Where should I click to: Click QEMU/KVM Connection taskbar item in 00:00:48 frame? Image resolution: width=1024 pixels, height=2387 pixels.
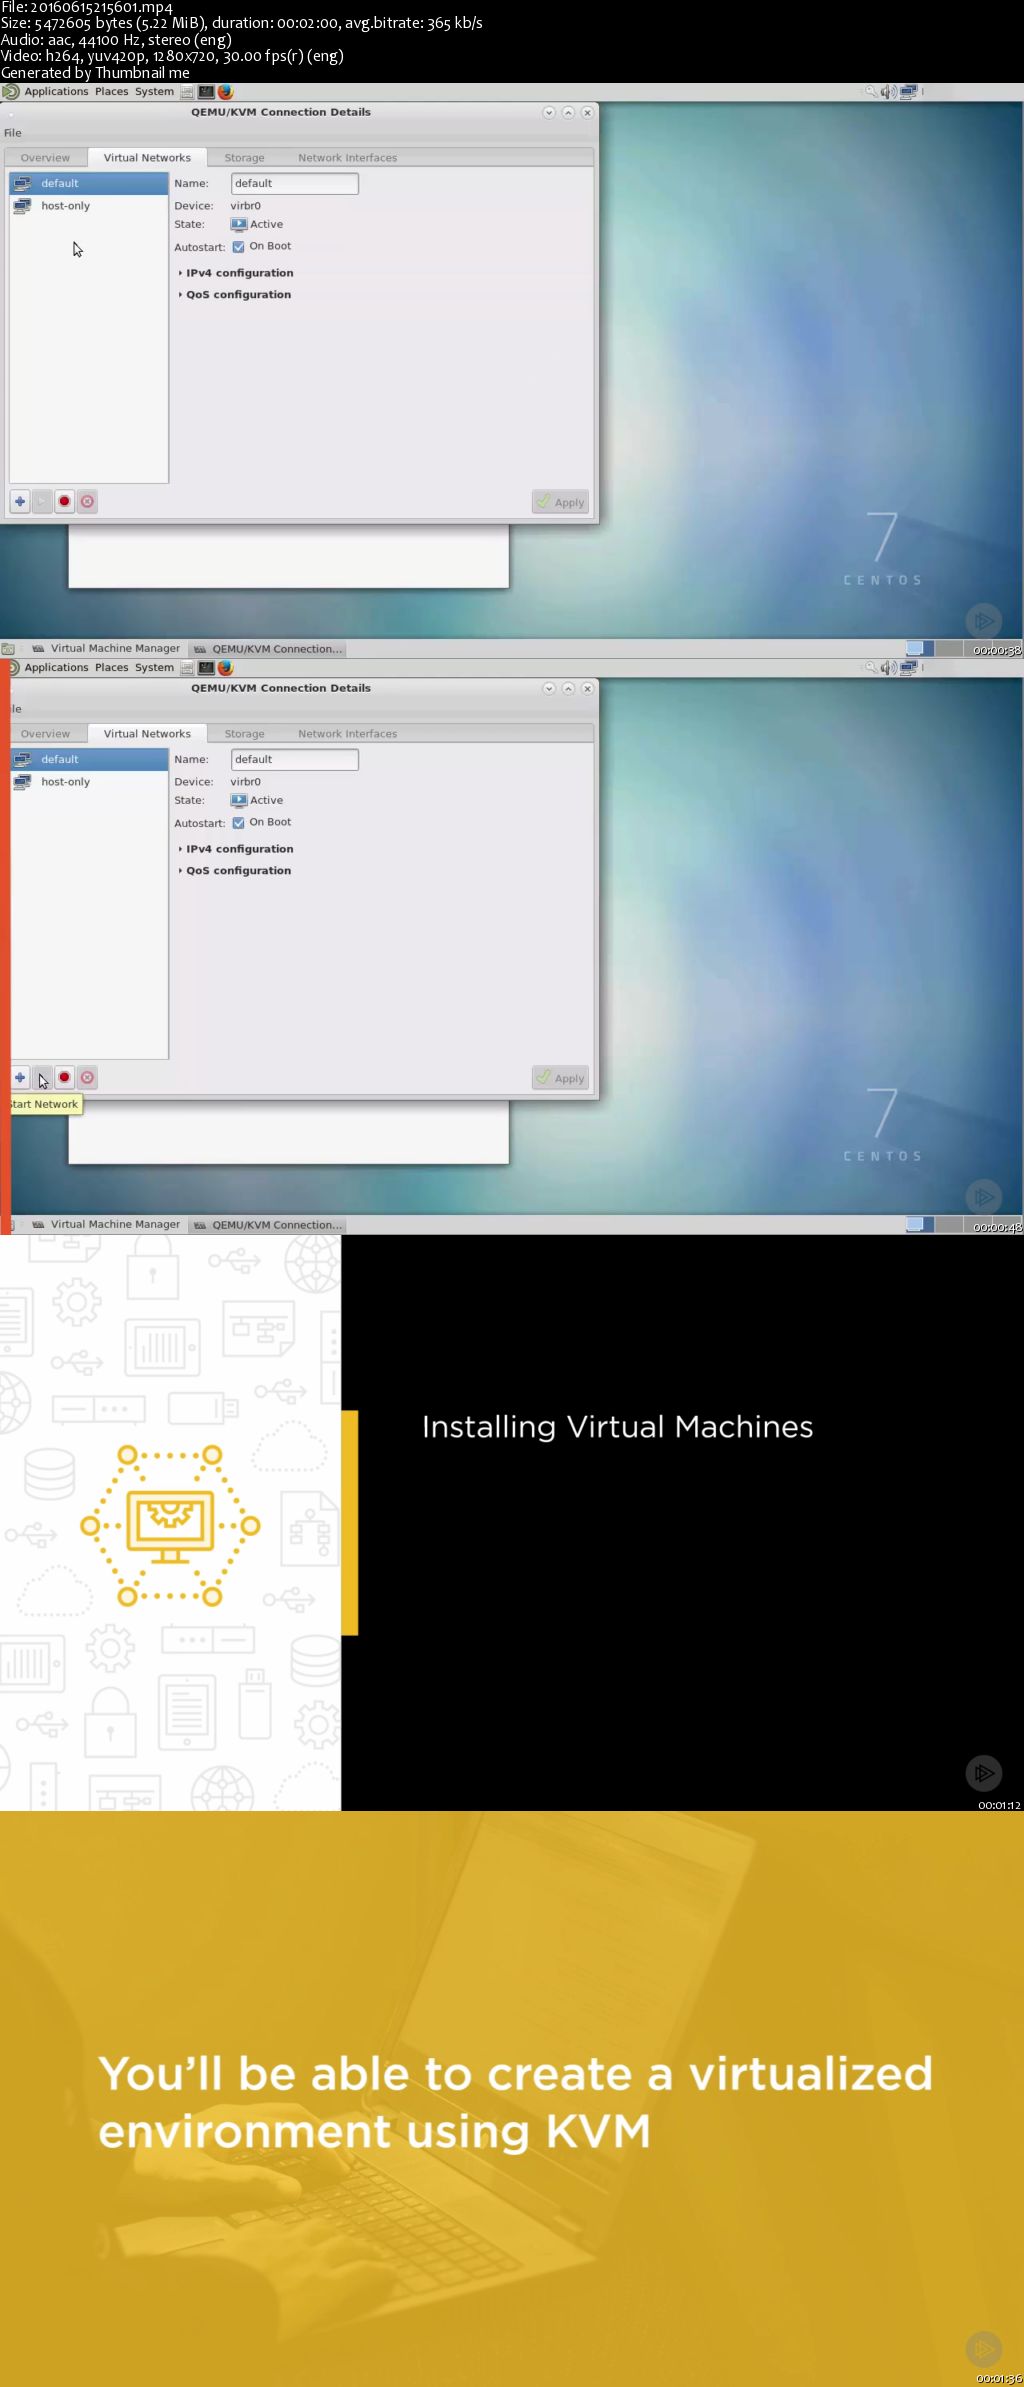[x=268, y=1225]
